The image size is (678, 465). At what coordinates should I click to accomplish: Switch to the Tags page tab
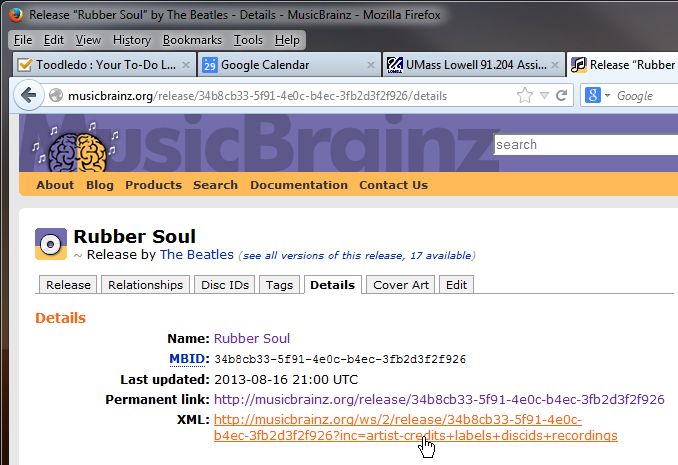279,285
